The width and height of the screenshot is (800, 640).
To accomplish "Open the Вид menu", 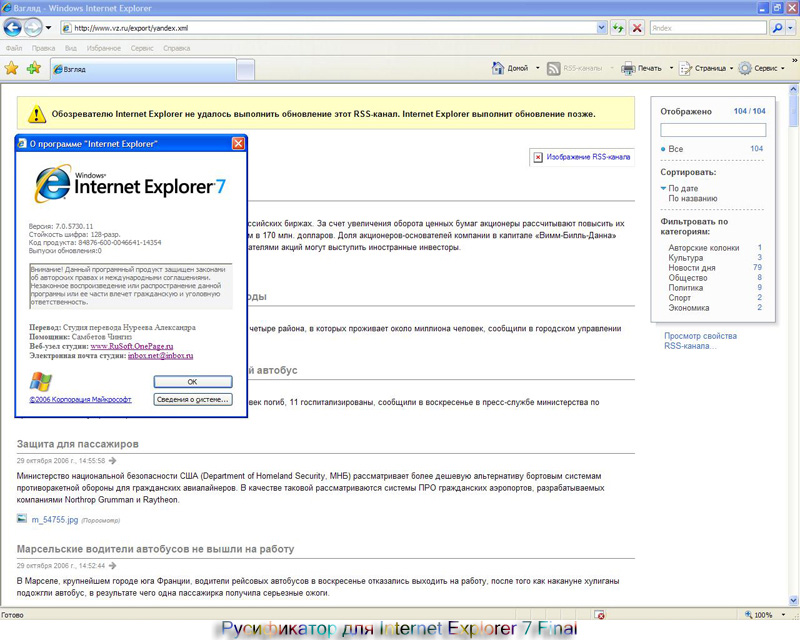I will click(x=71, y=48).
